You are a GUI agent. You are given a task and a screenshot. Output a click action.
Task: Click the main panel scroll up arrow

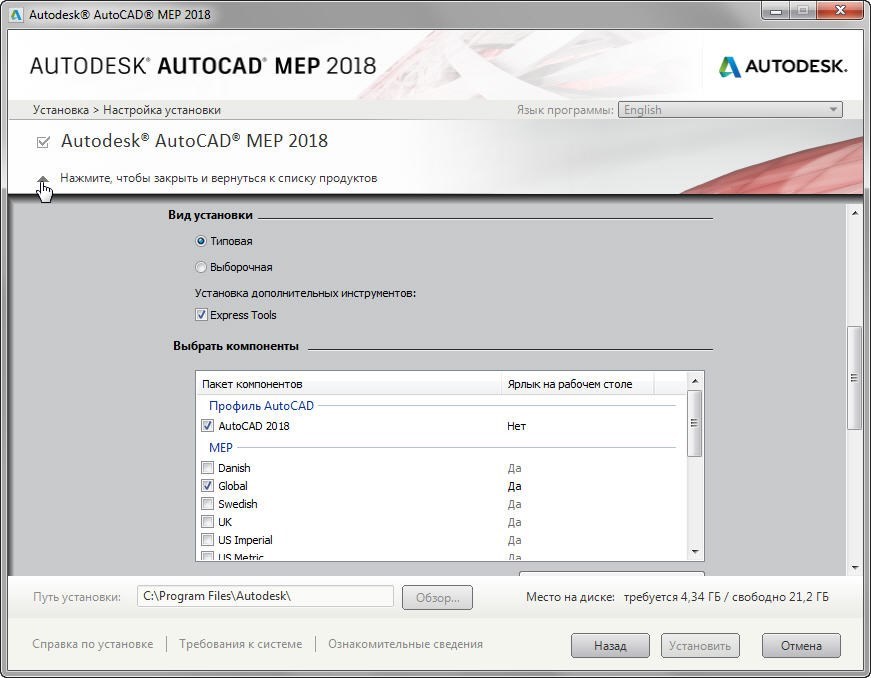[855, 213]
